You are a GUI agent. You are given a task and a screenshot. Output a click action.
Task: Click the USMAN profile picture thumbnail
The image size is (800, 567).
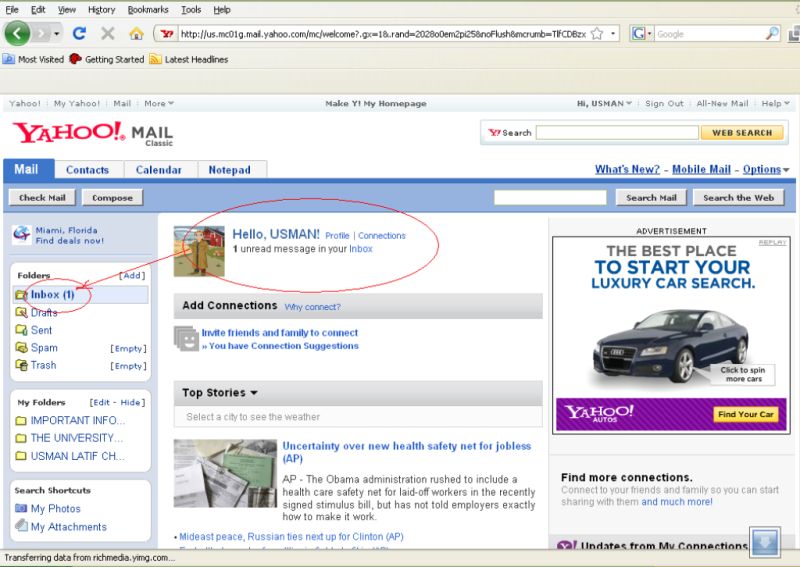coord(199,250)
